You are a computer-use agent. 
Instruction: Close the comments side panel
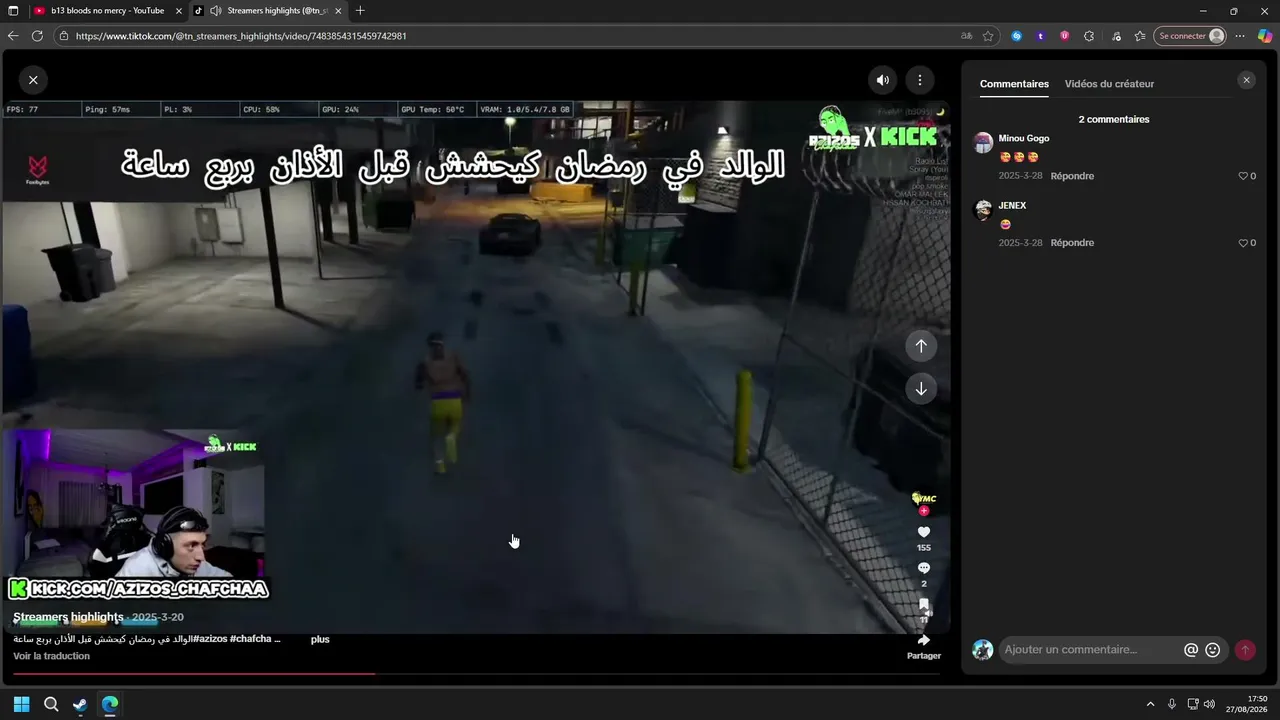pyautogui.click(x=1246, y=80)
